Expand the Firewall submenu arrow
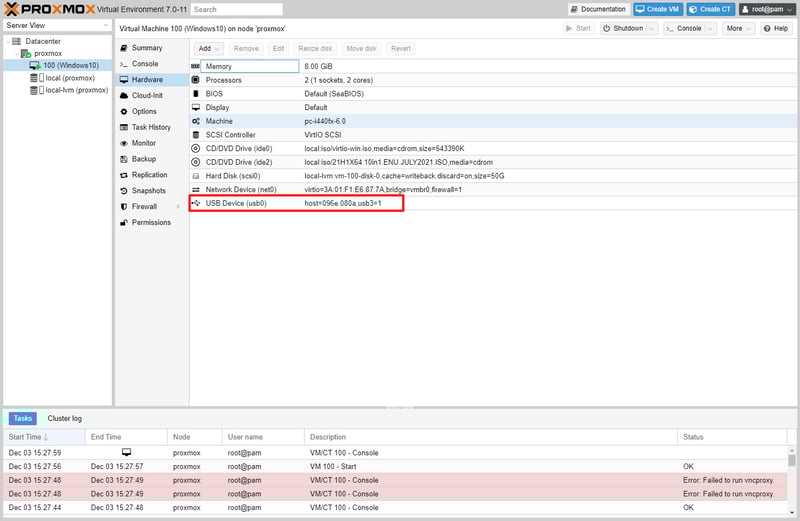This screenshot has height=521, width=800. click(x=179, y=206)
